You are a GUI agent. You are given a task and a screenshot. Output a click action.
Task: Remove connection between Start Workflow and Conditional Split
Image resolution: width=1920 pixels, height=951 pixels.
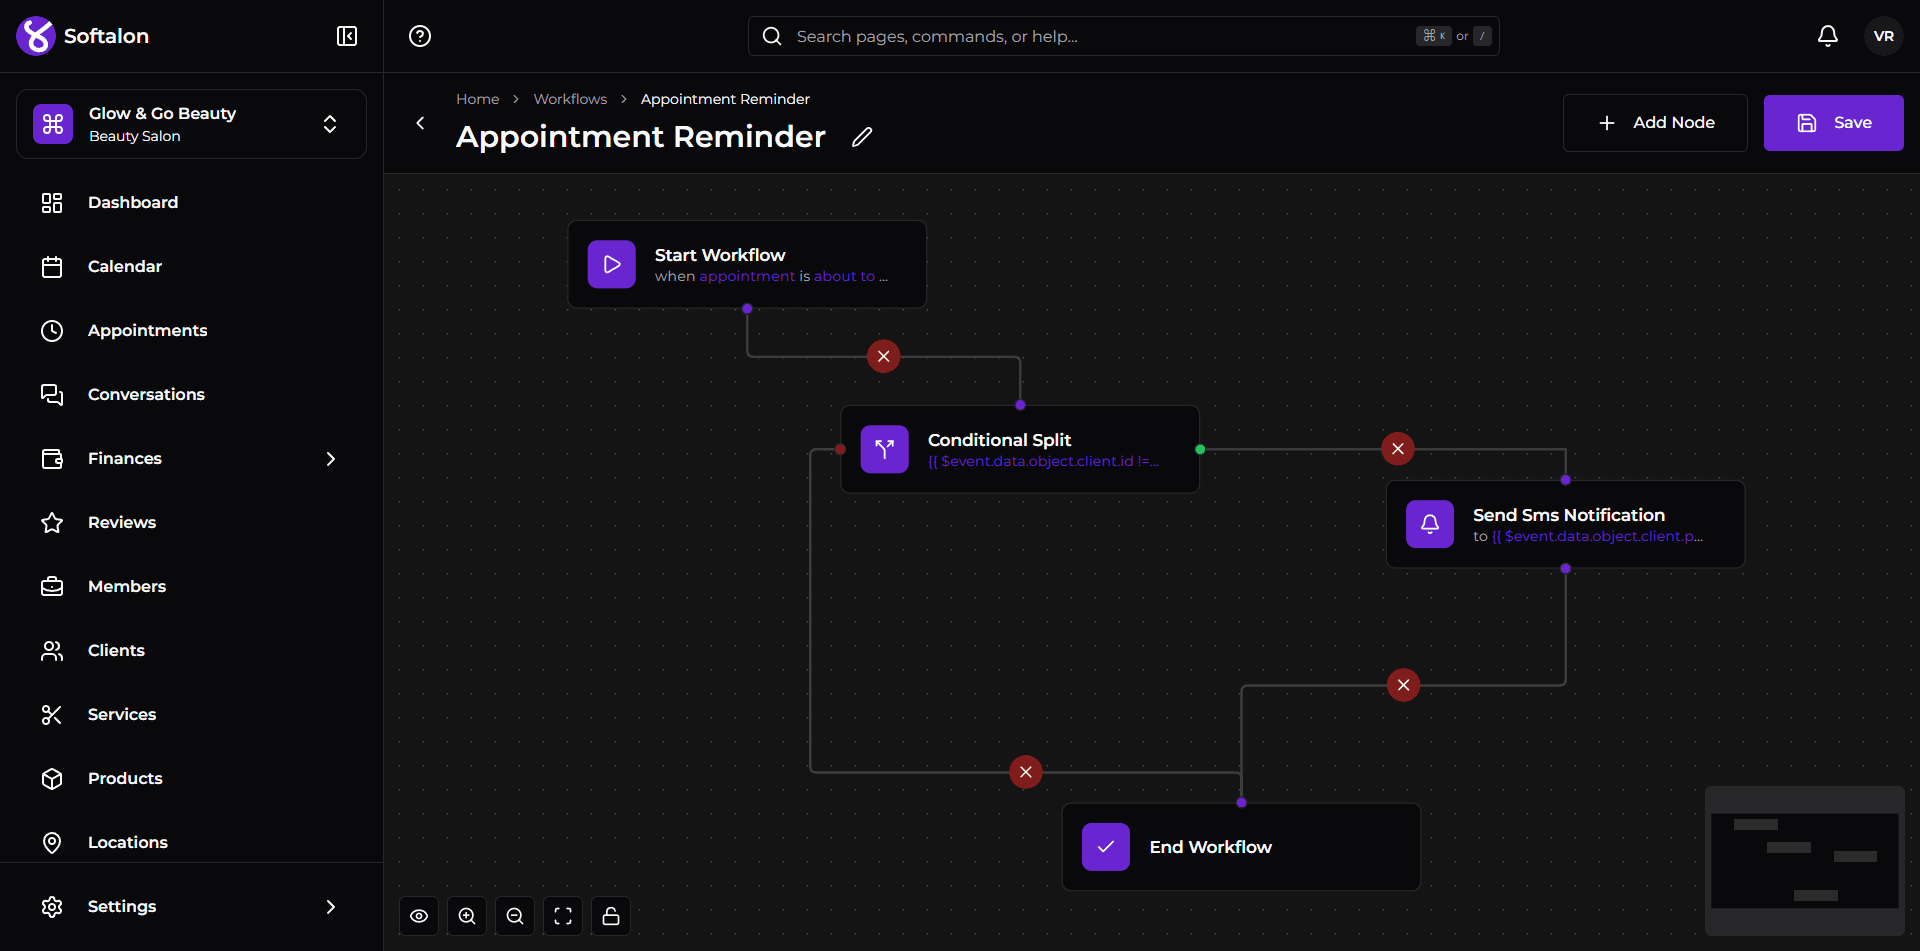click(x=884, y=356)
